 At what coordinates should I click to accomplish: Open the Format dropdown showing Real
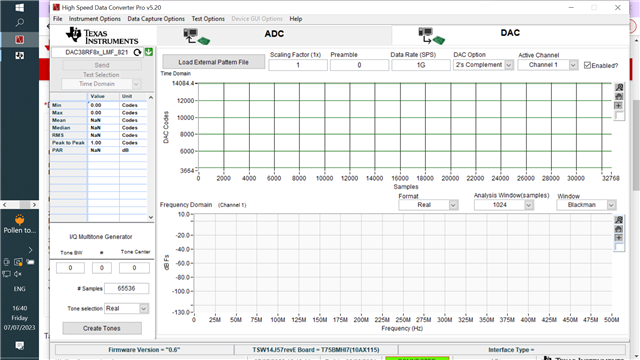point(428,205)
